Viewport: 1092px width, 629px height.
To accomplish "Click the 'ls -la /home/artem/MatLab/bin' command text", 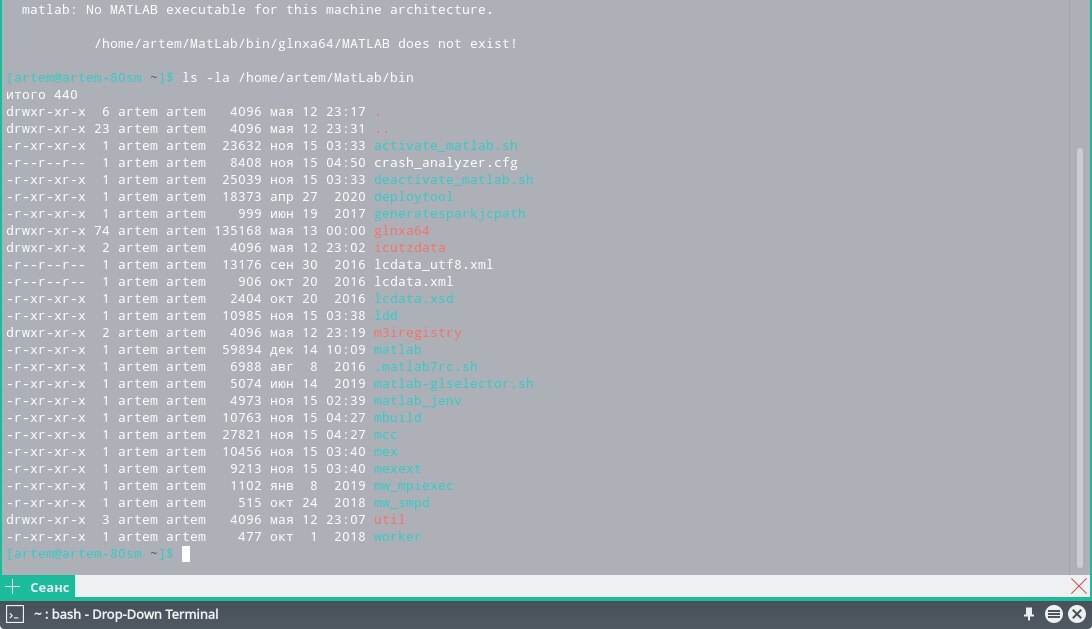I will click(x=298, y=77).
